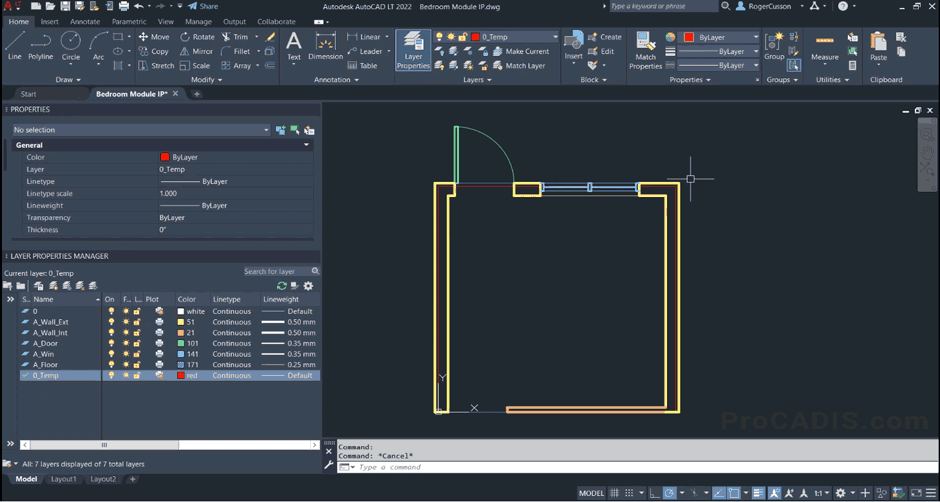
Task: Switch to the Parametric ribbon tab
Action: point(129,22)
